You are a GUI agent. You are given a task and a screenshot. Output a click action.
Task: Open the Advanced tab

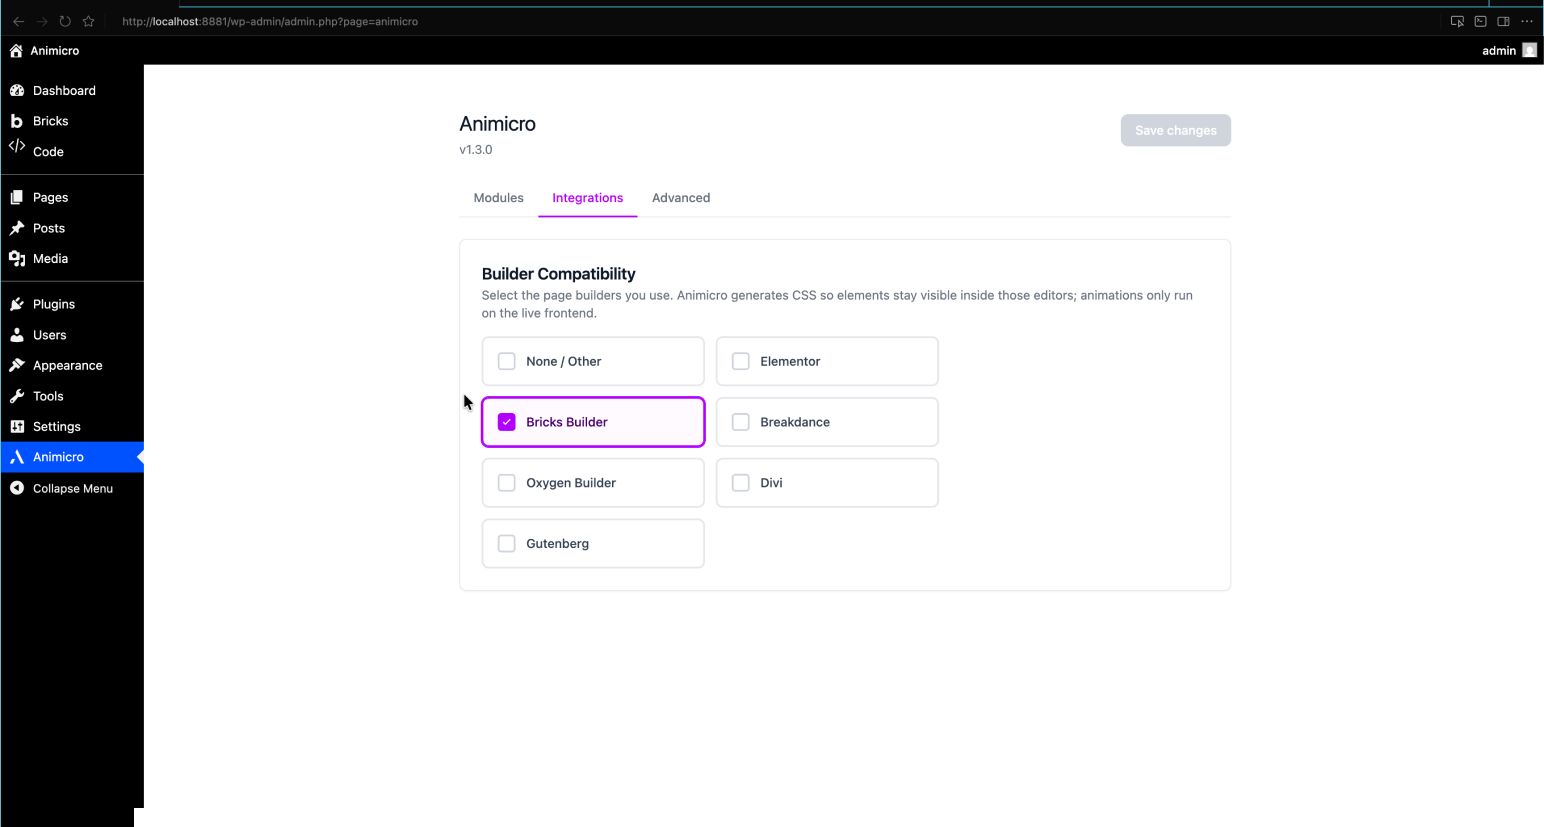point(681,198)
